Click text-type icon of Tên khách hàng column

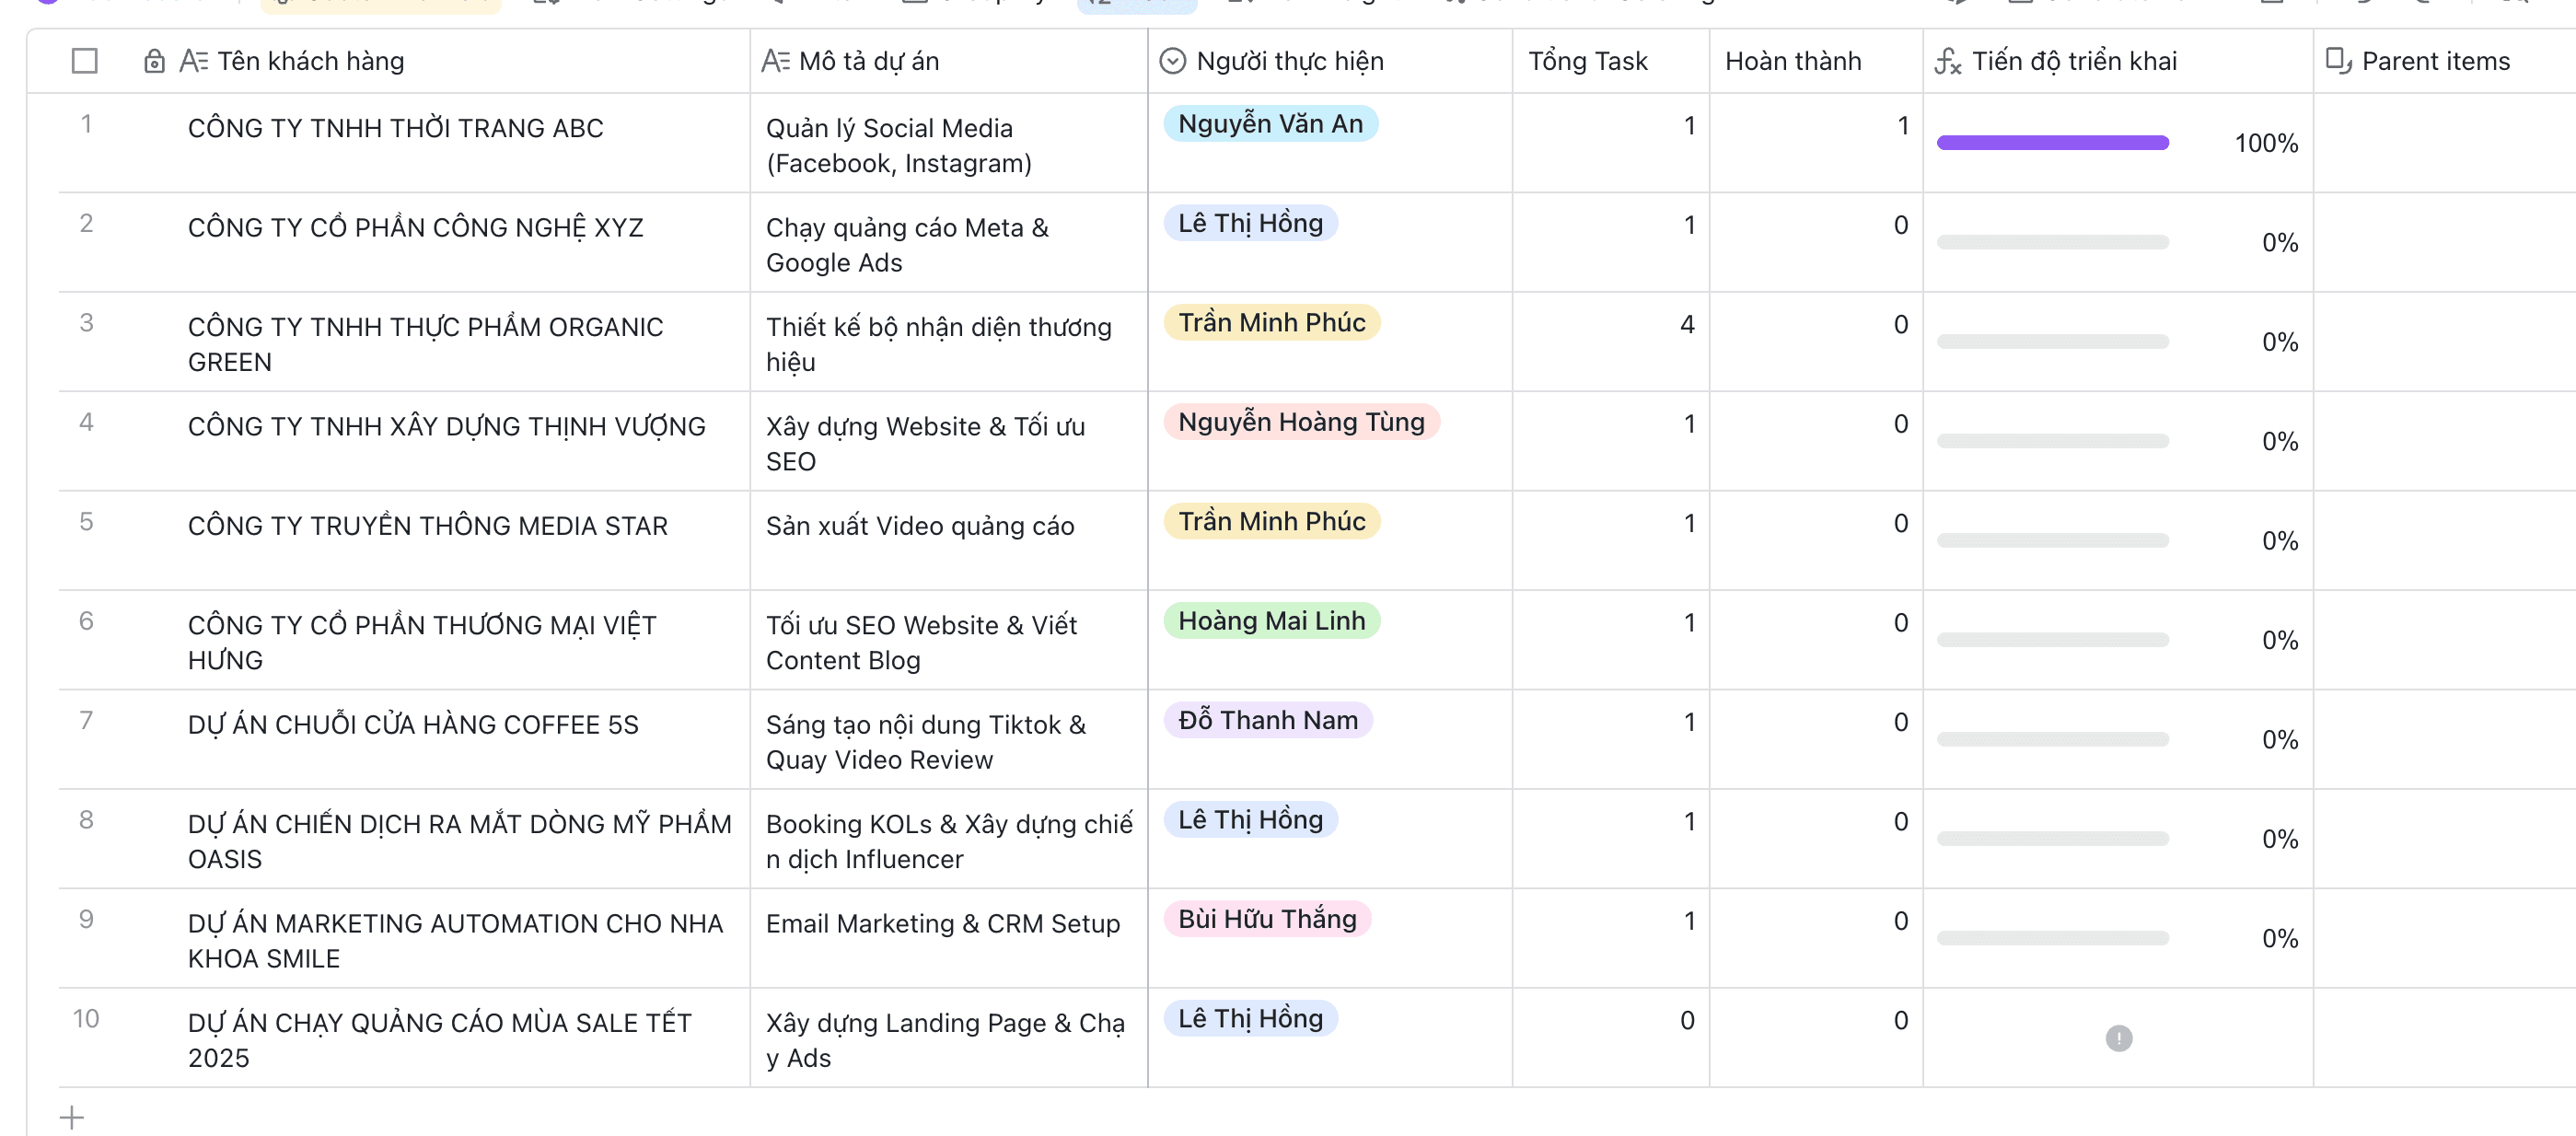click(x=193, y=62)
